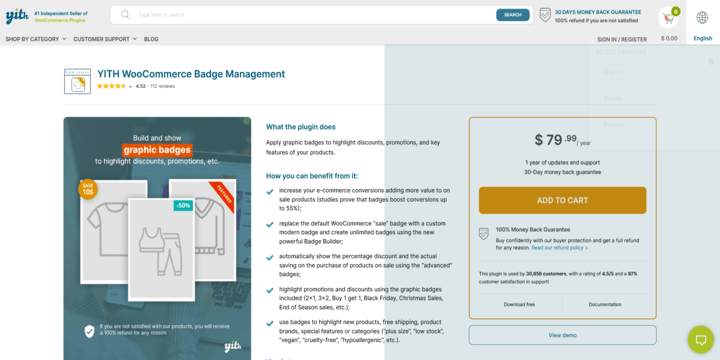Click the star rating icons
This screenshot has height=360, width=720.
(111, 86)
